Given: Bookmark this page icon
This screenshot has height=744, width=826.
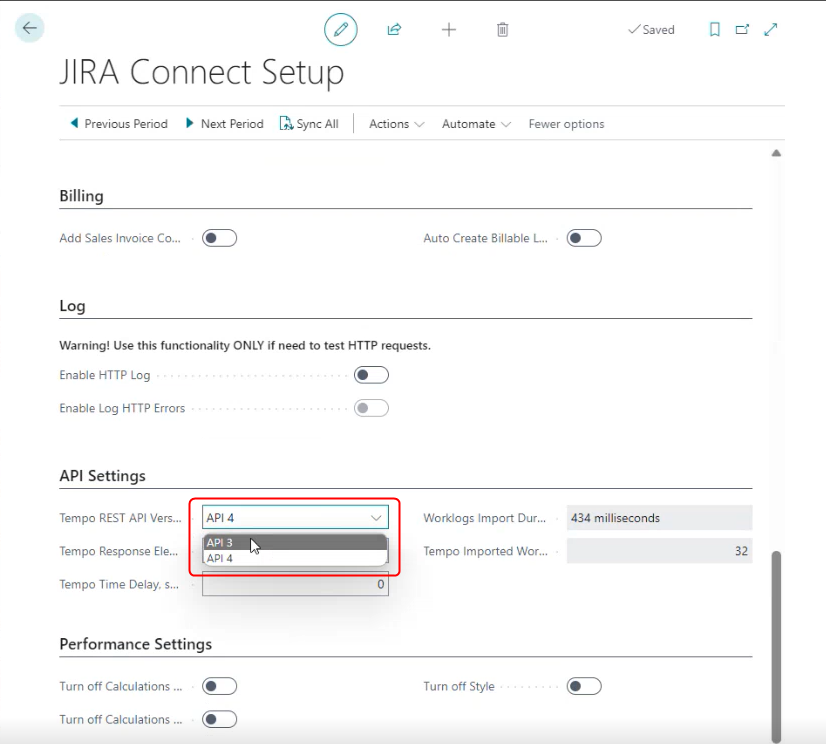Looking at the screenshot, I should [715, 30].
